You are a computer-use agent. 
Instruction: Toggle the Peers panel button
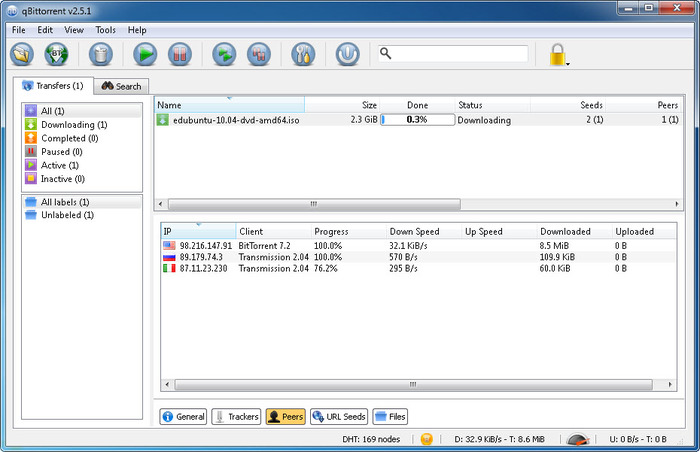[x=285, y=416]
